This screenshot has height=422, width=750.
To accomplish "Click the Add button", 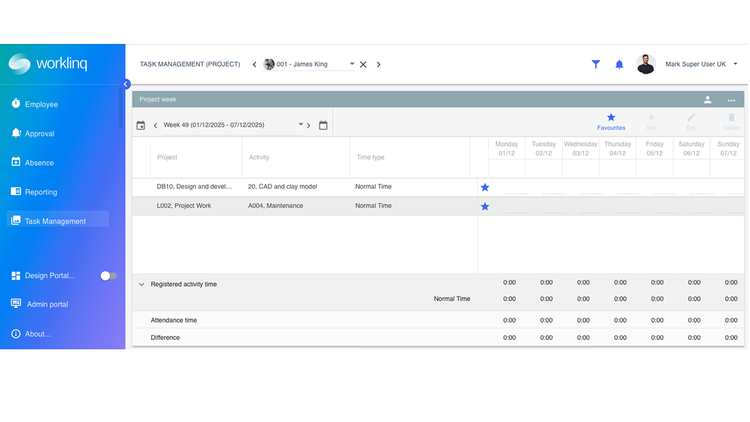I will (x=651, y=122).
